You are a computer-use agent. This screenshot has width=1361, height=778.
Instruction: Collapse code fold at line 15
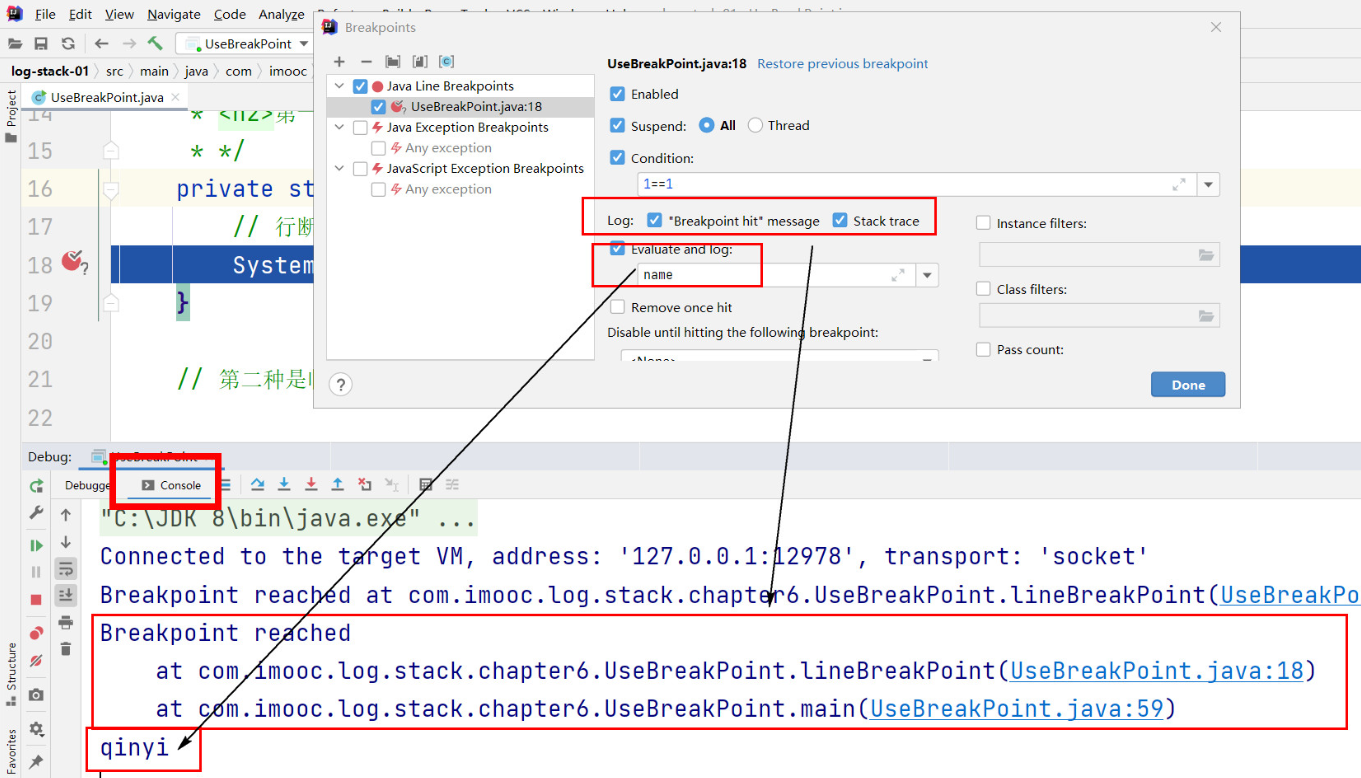coord(111,151)
